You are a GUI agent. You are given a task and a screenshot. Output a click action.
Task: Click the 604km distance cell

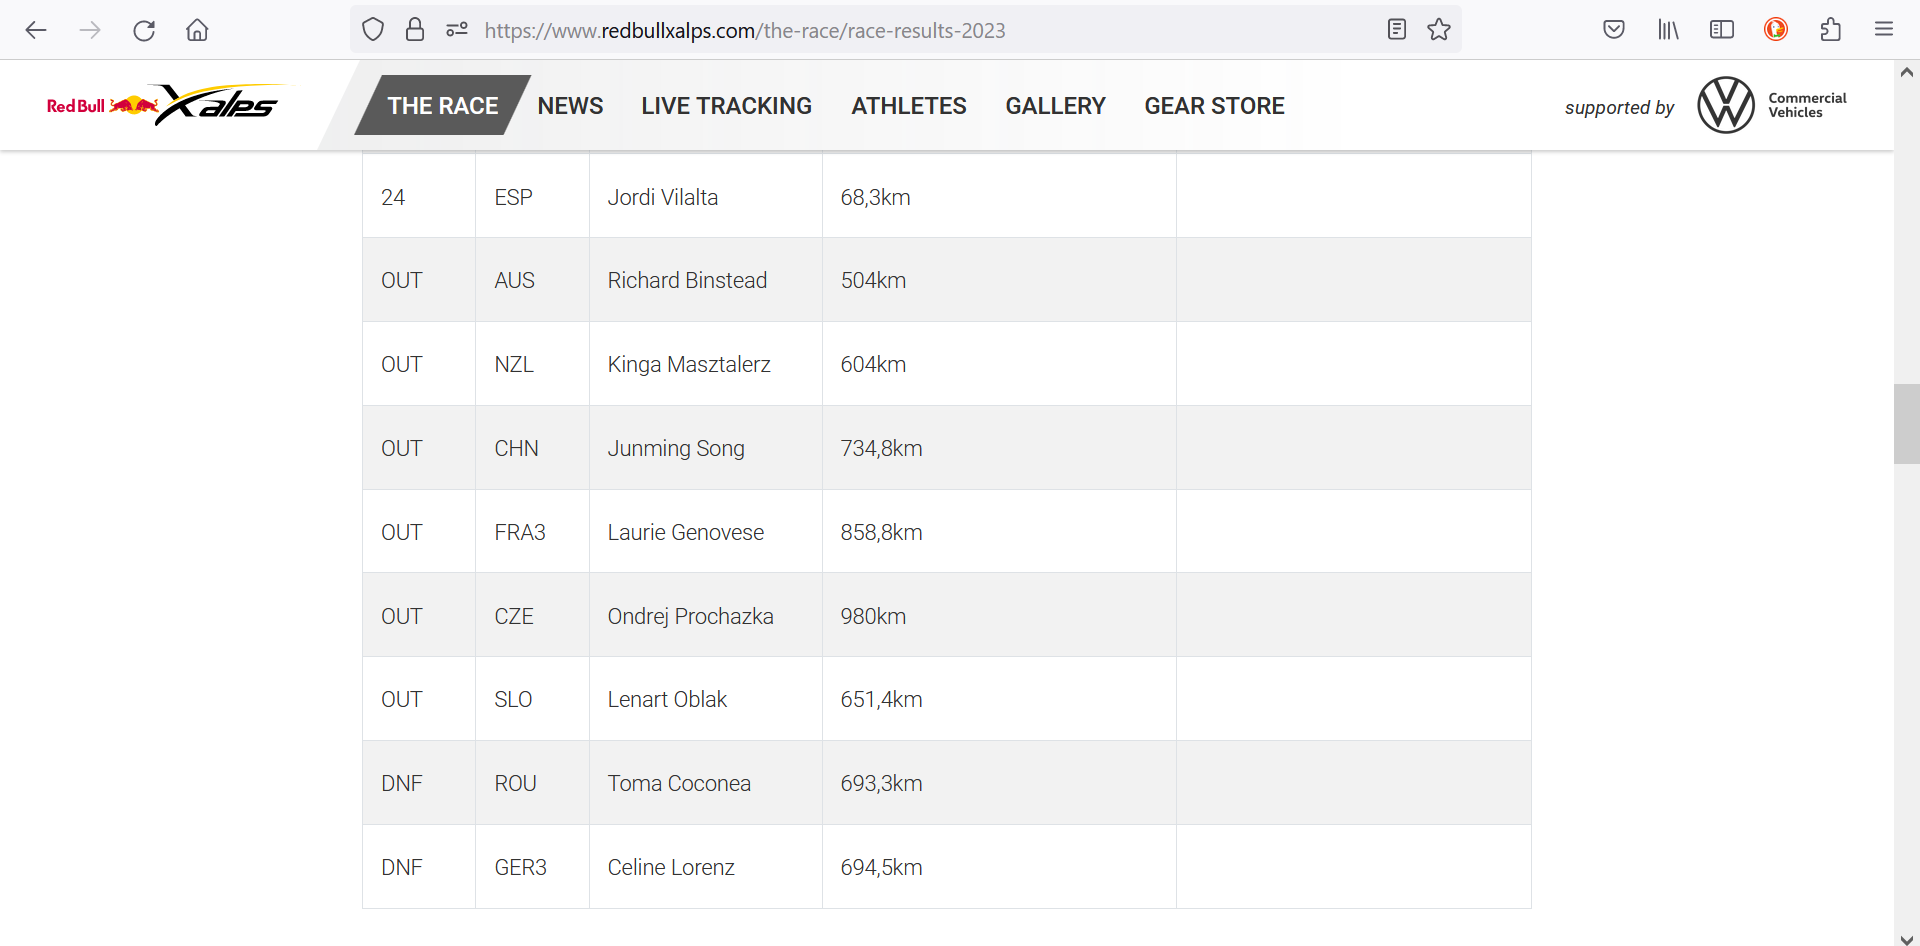(999, 364)
